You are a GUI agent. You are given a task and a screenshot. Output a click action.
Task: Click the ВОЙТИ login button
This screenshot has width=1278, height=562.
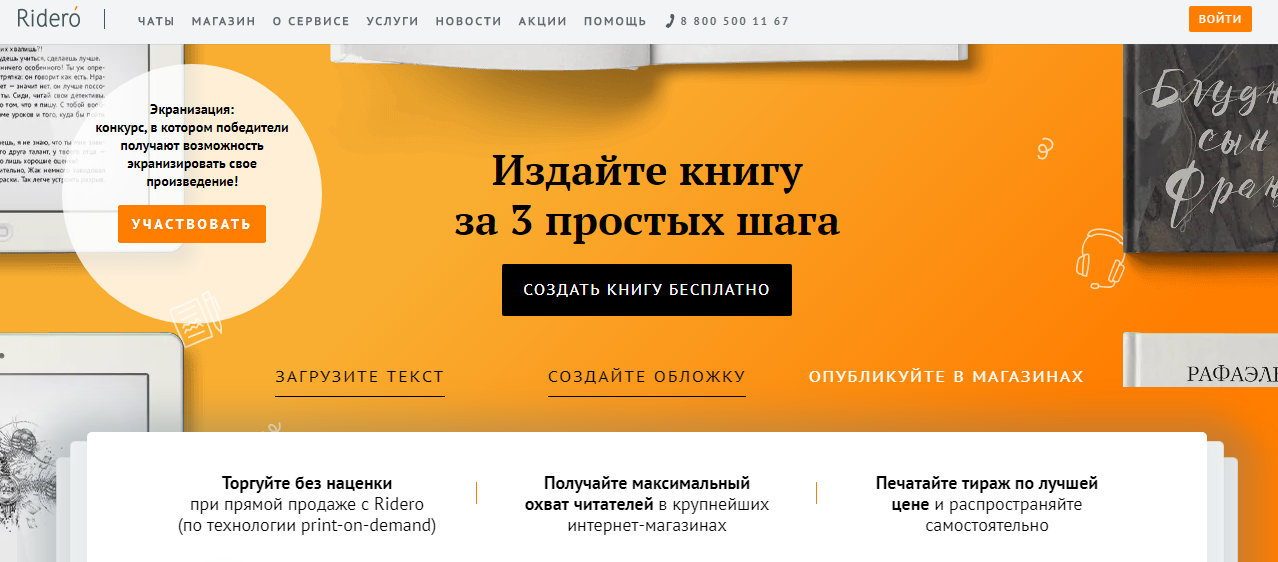[x=1220, y=19]
